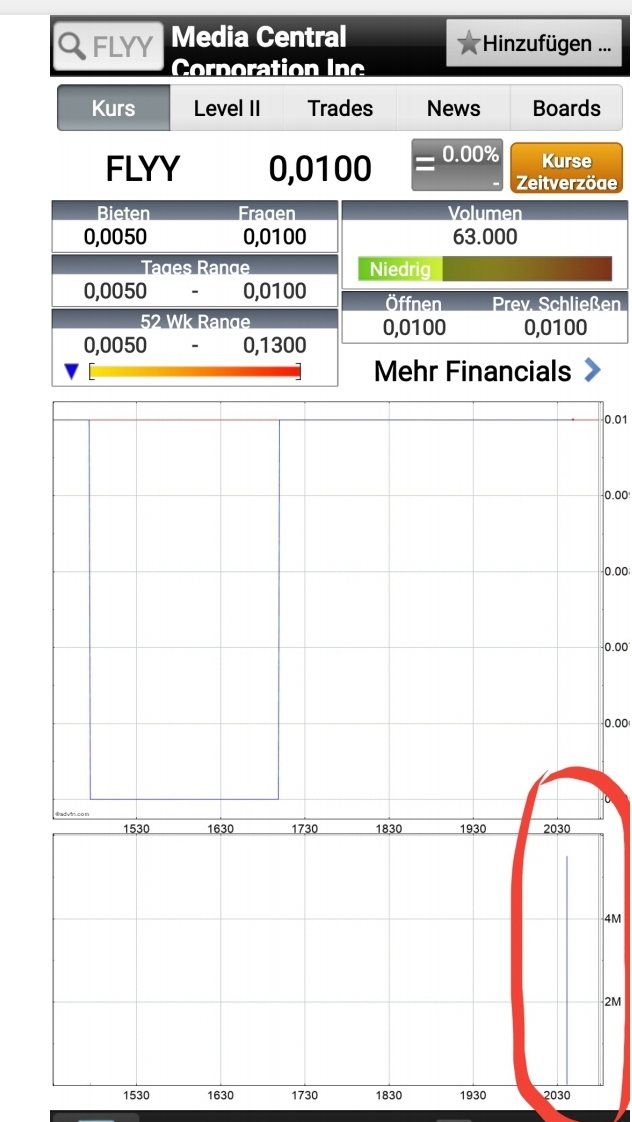Open the Trades tab
Screen dimensions: 632x1122
(x=340, y=107)
